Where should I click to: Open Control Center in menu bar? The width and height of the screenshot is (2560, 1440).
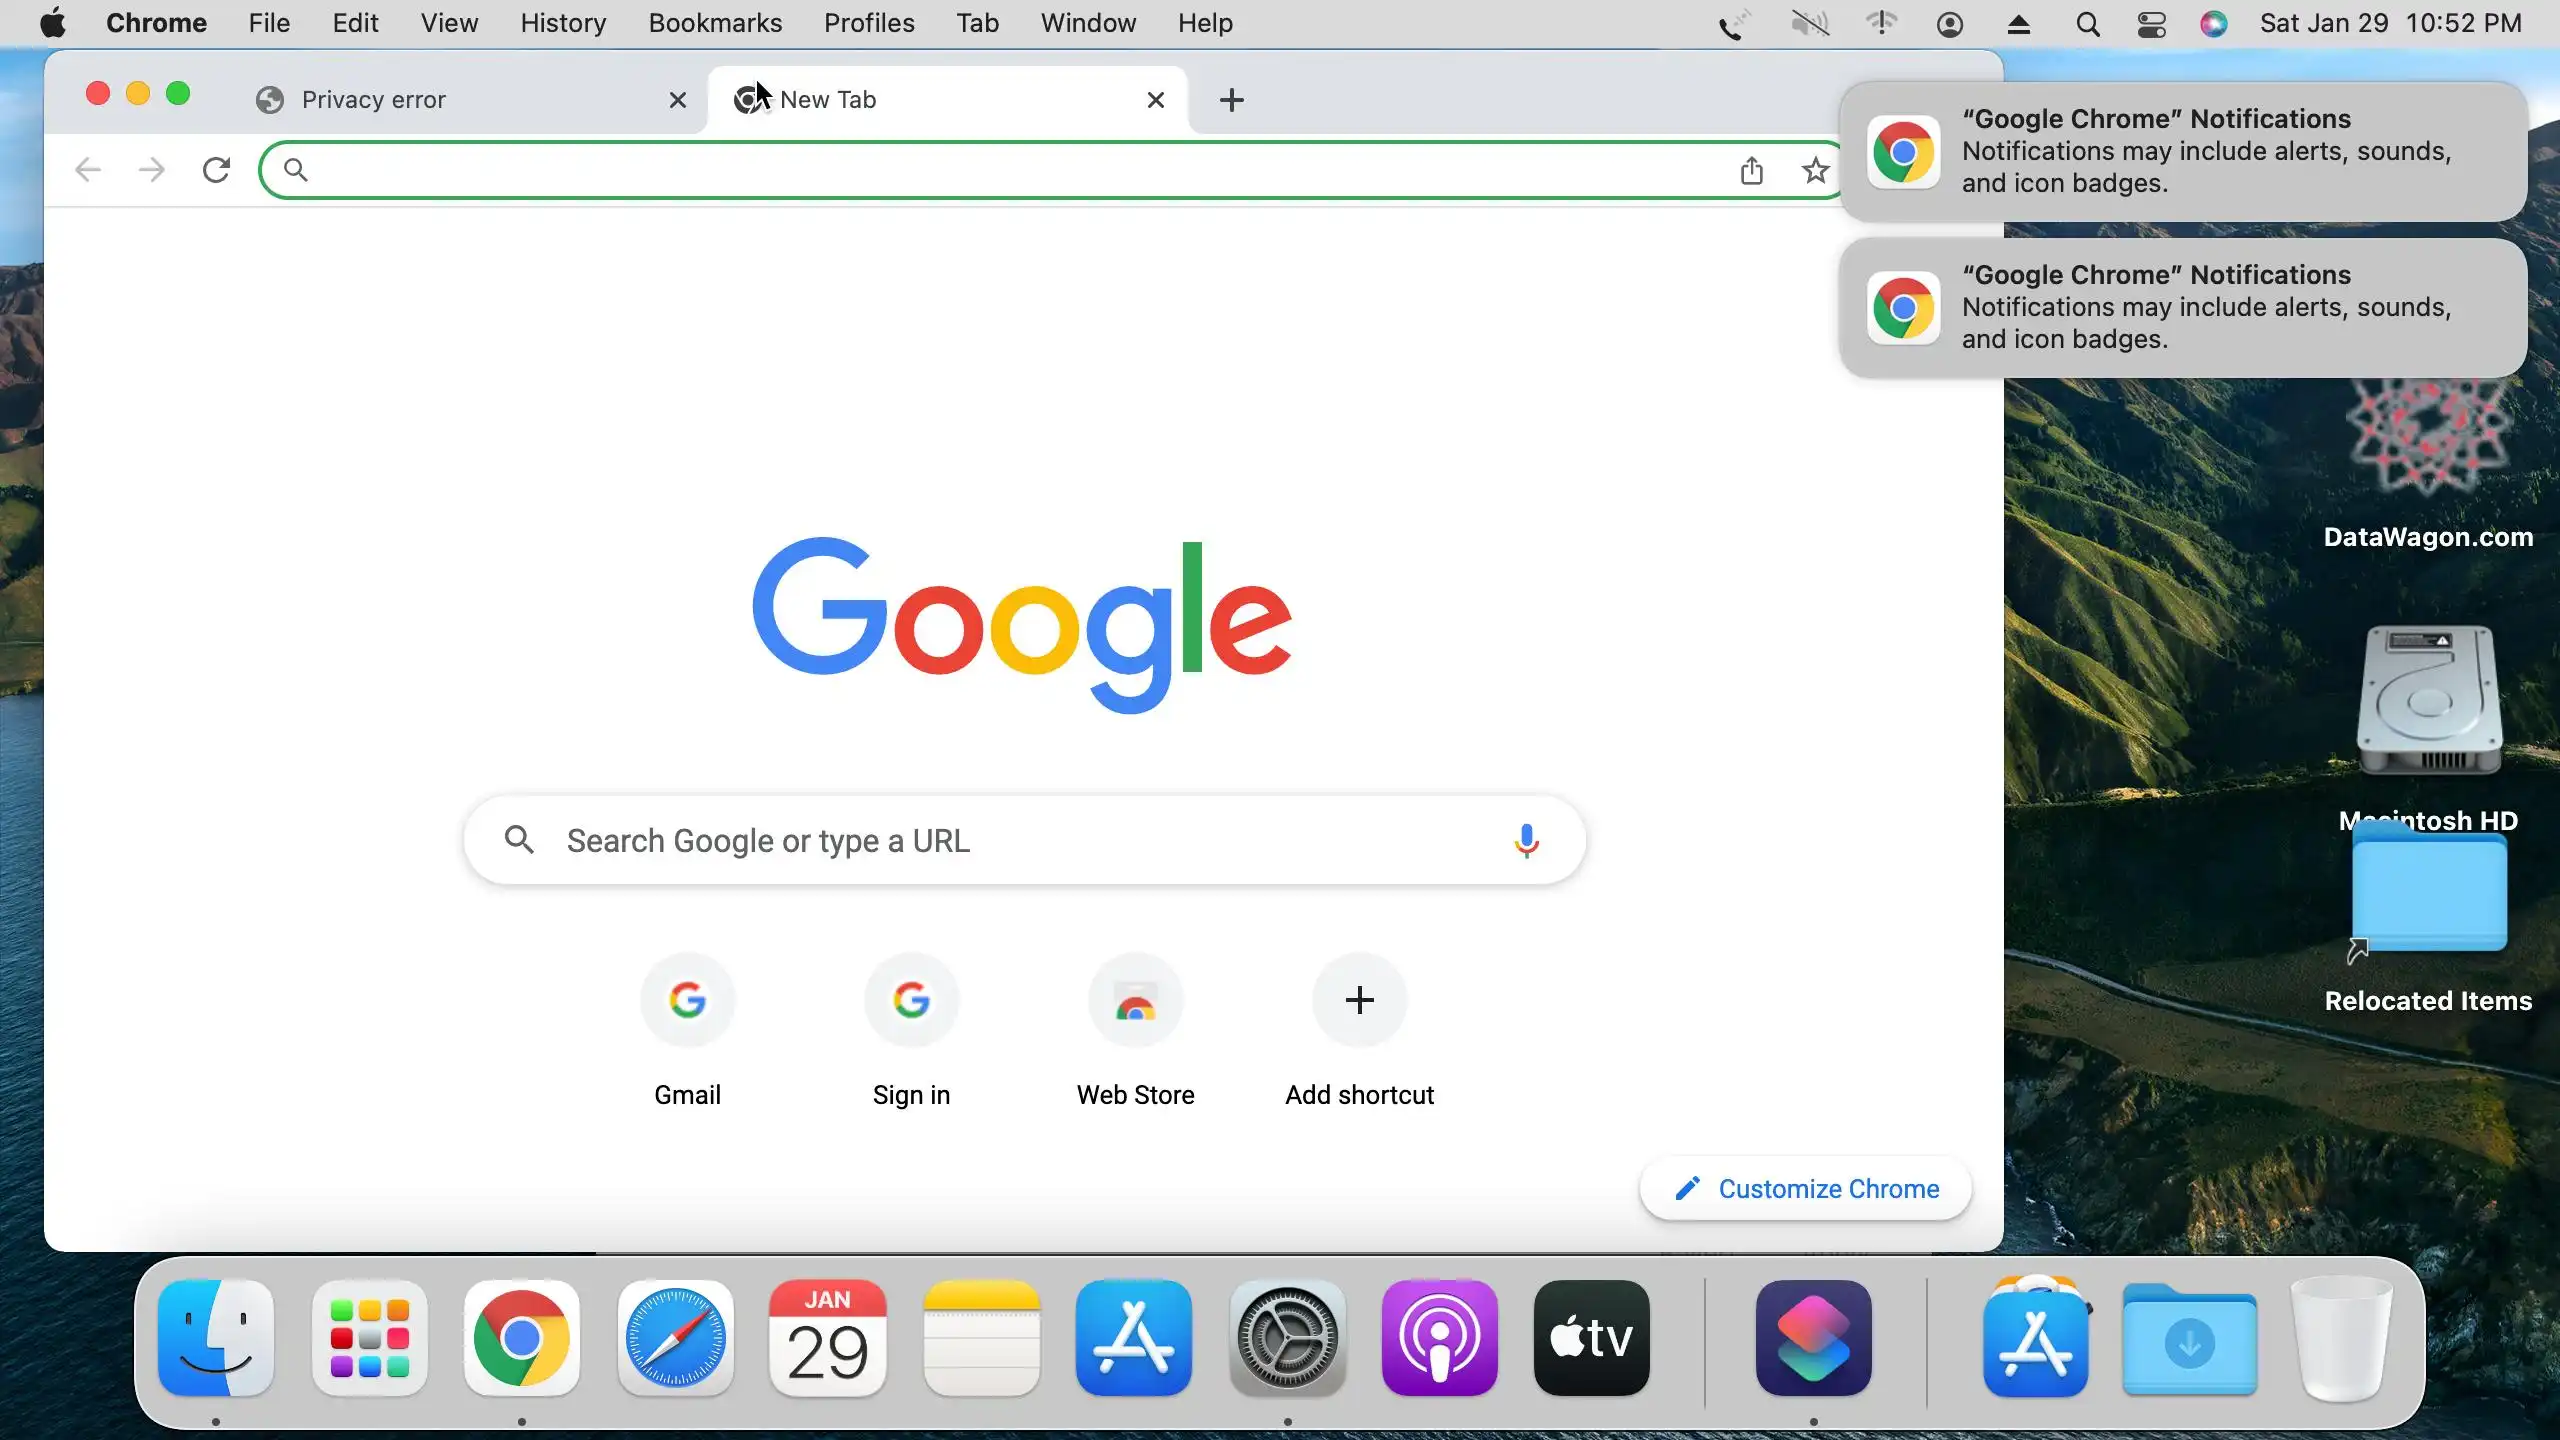pos(2151,24)
